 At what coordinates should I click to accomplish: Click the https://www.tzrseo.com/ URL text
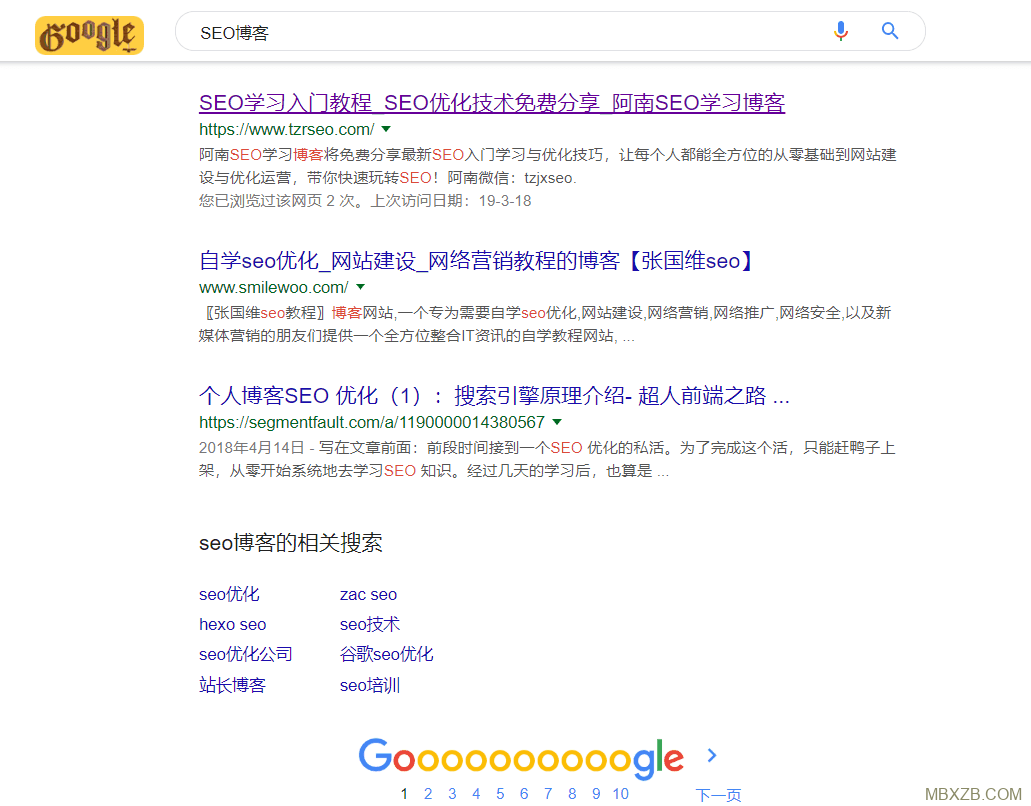point(287,130)
